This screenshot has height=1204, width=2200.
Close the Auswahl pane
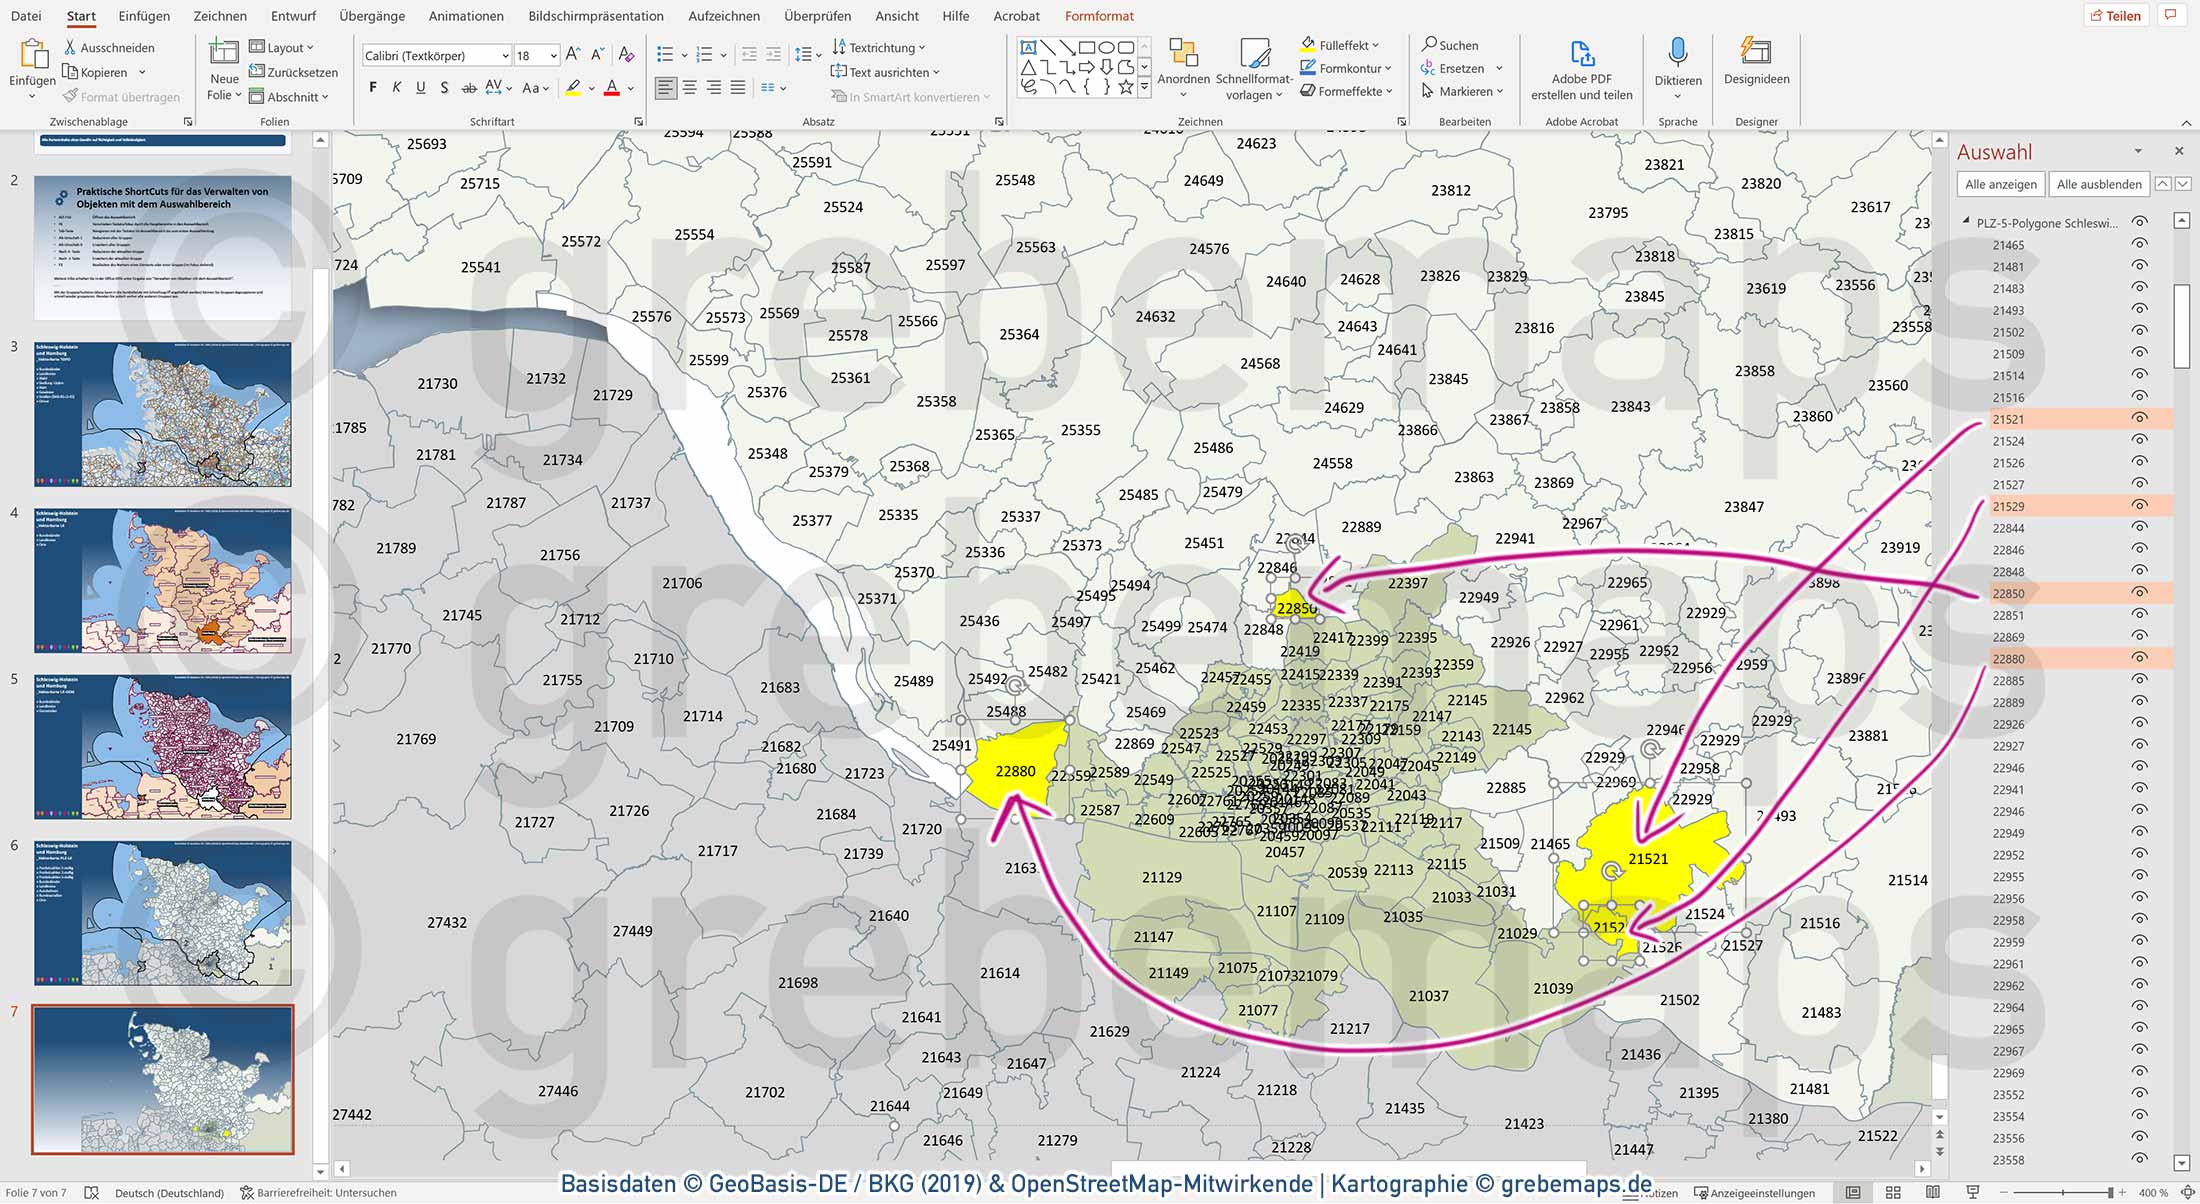pyautogui.click(x=2179, y=151)
